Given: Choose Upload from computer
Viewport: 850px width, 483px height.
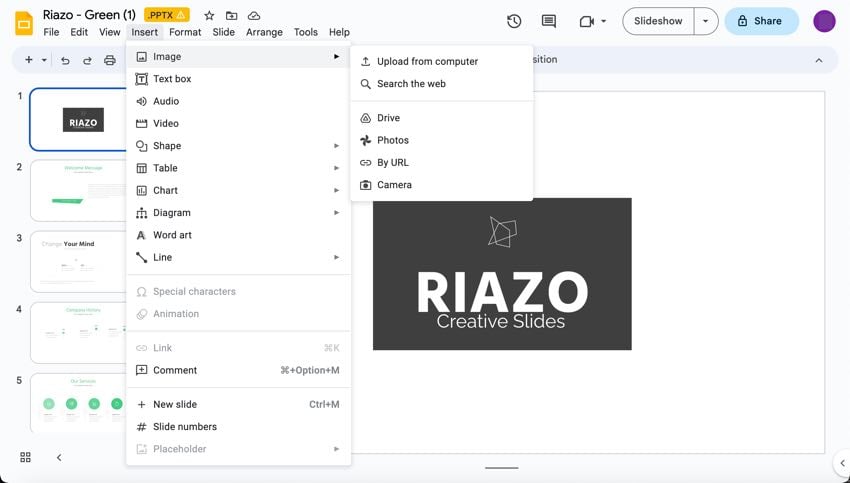Looking at the screenshot, I should pyautogui.click(x=427, y=61).
